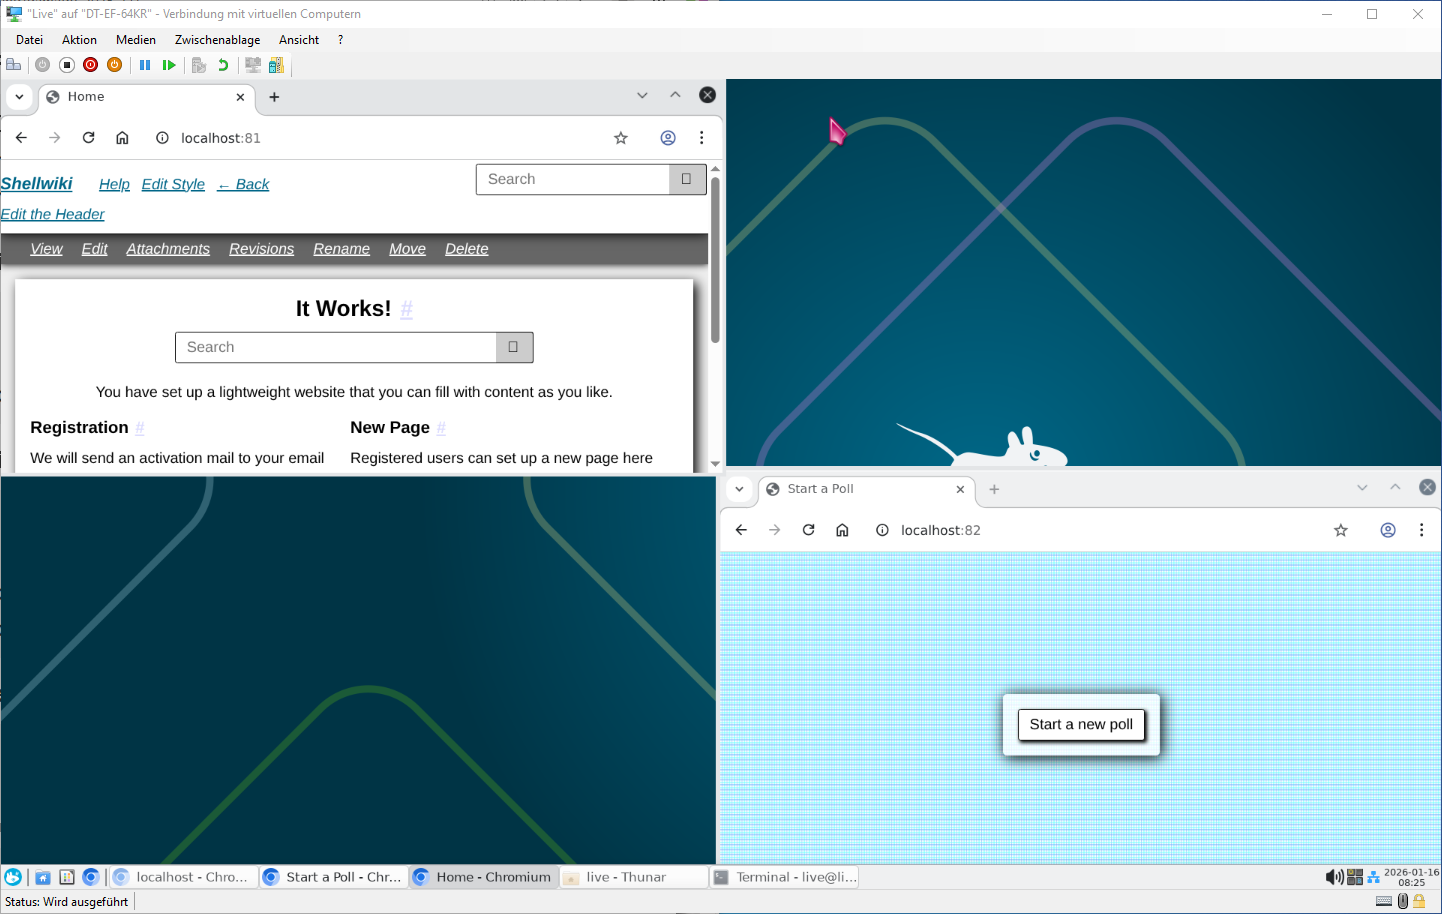Go to home in the localhost:82 browser
This screenshot has height=914, width=1442.
842,530
